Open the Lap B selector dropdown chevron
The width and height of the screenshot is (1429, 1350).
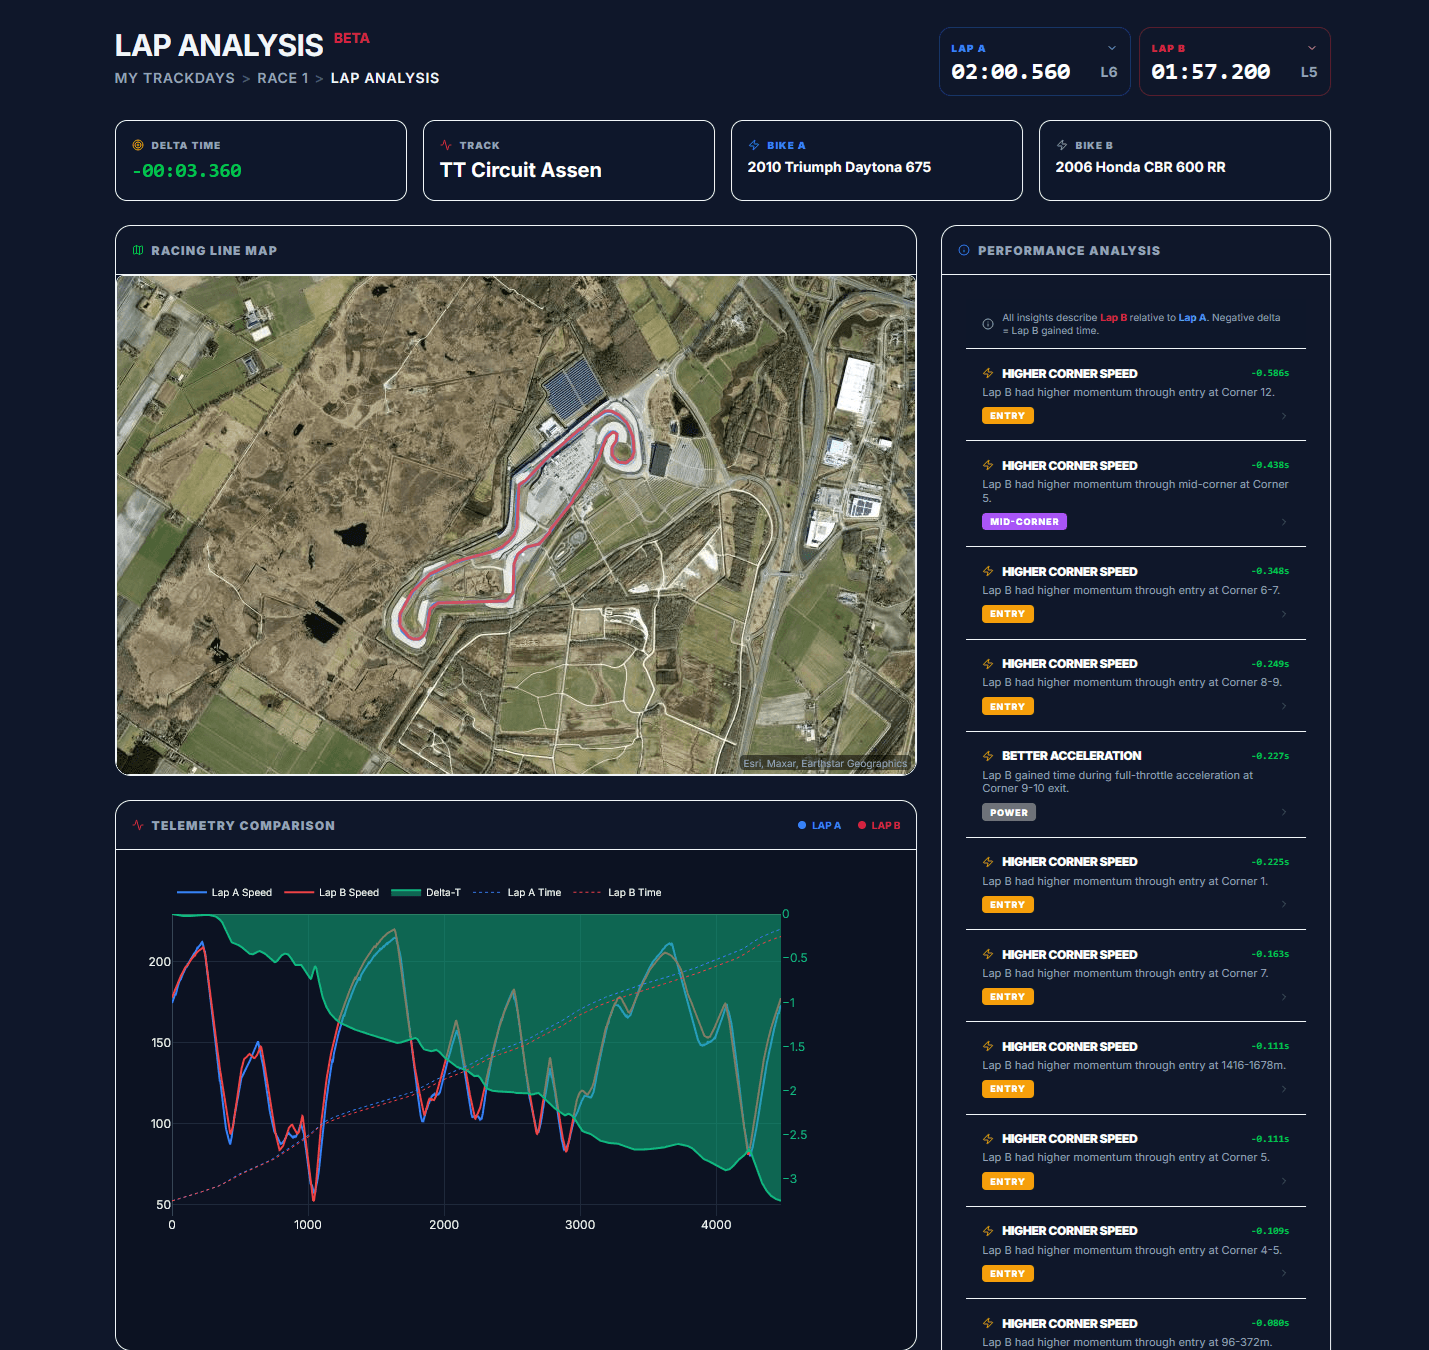[x=1311, y=48]
